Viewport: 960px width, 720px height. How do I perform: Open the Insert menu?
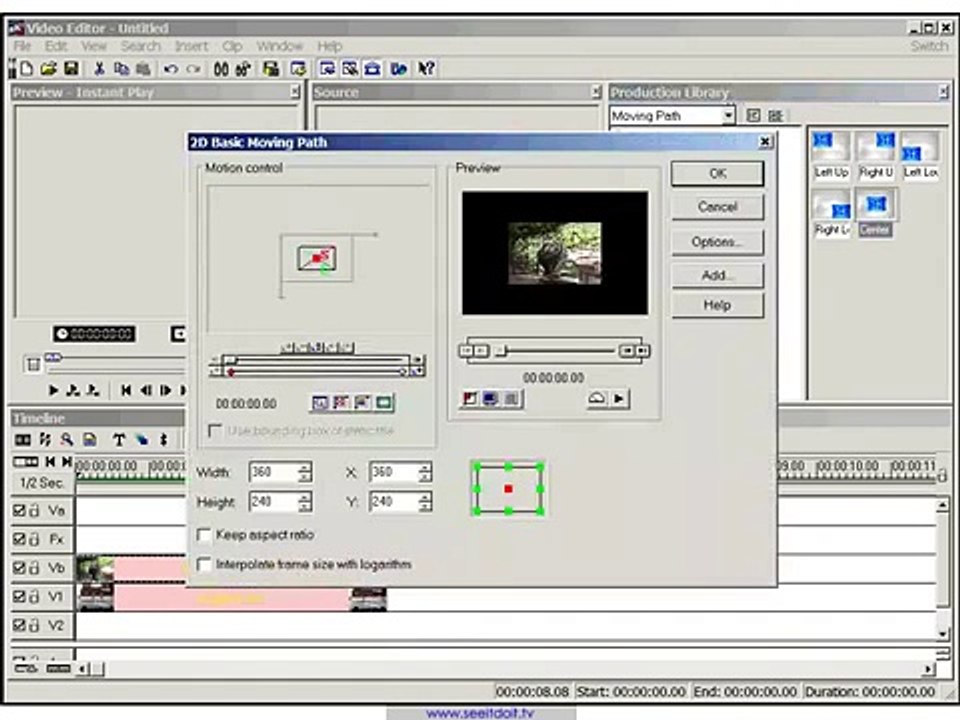[x=191, y=46]
